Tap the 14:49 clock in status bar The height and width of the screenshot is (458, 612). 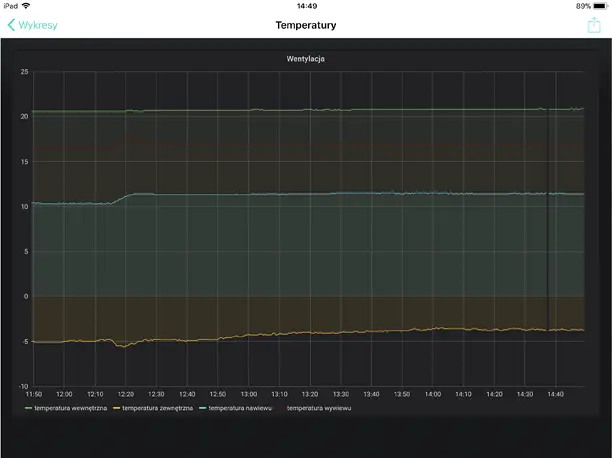click(x=306, y=6)
